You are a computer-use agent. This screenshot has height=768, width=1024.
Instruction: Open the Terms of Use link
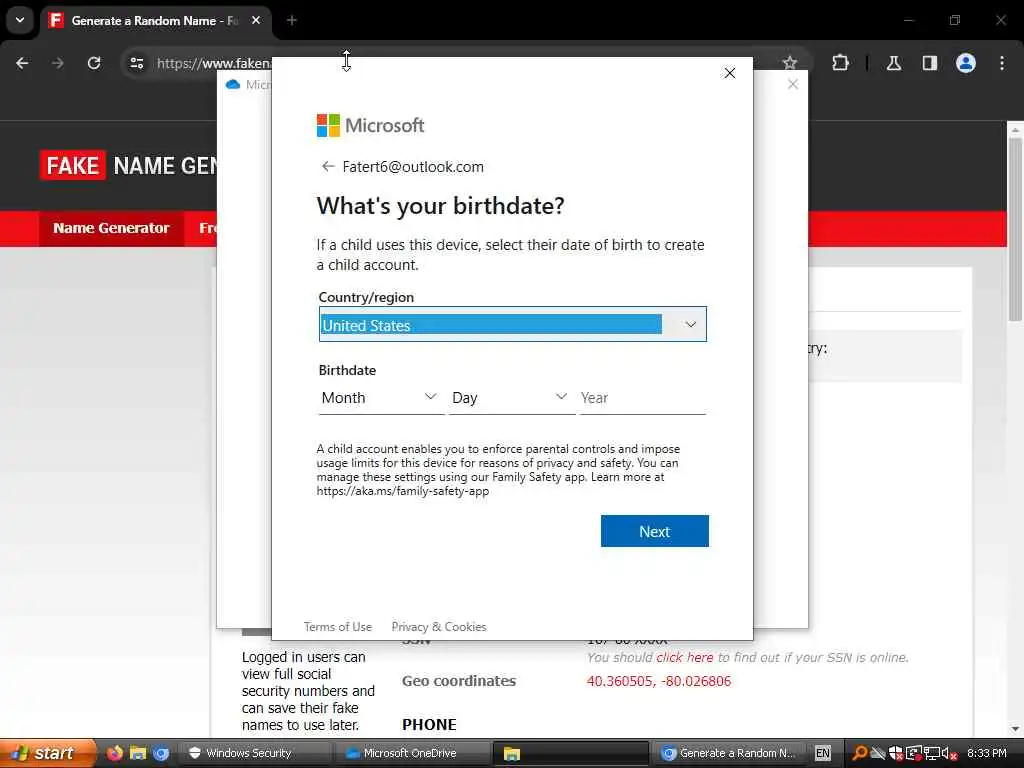[x=338, y=627]
